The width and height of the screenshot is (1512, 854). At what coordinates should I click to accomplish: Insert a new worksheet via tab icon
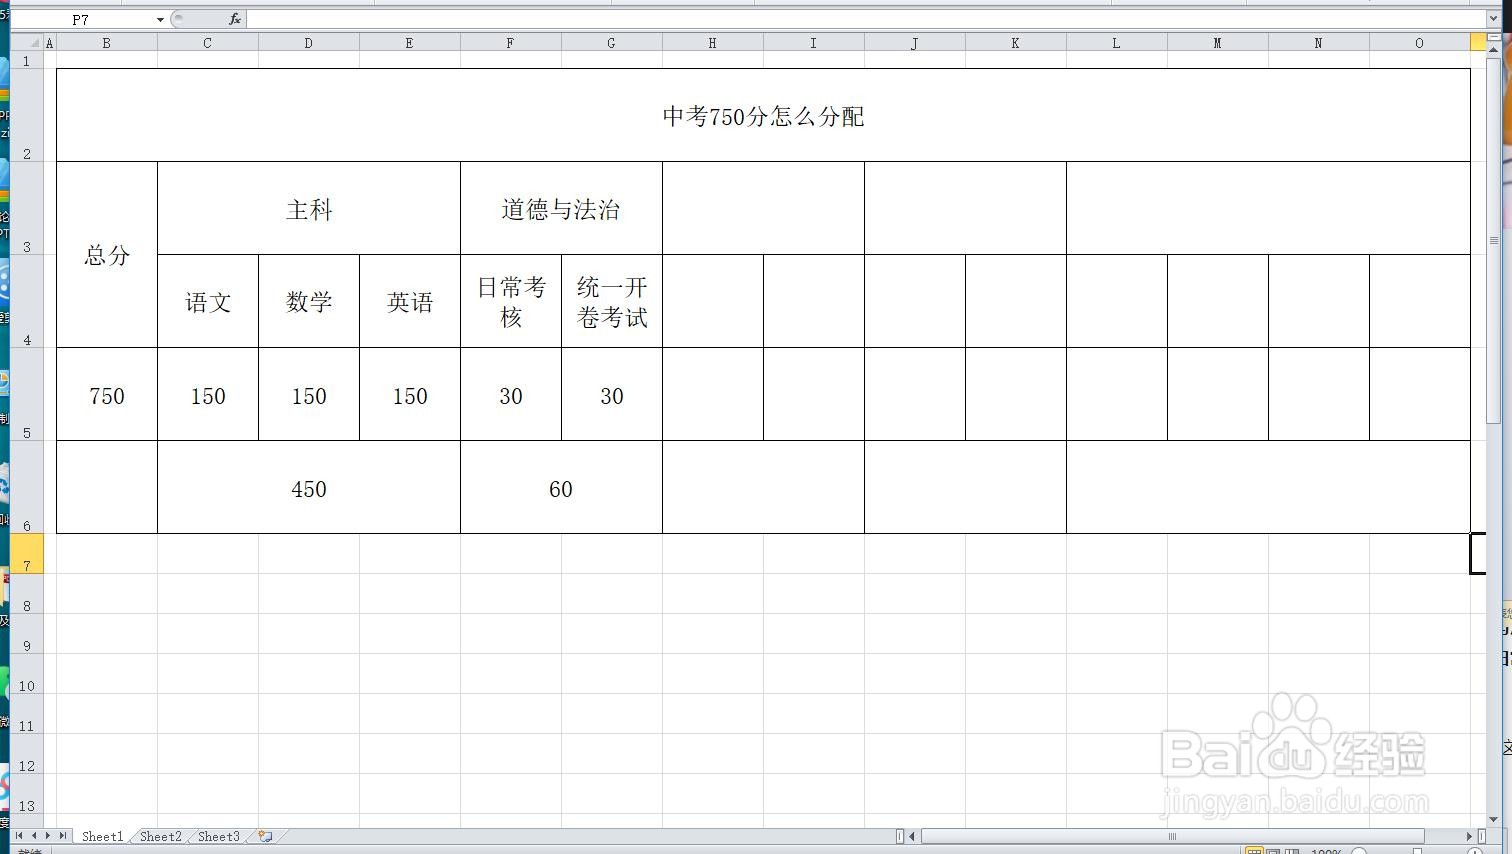click(x=265, y=836)
